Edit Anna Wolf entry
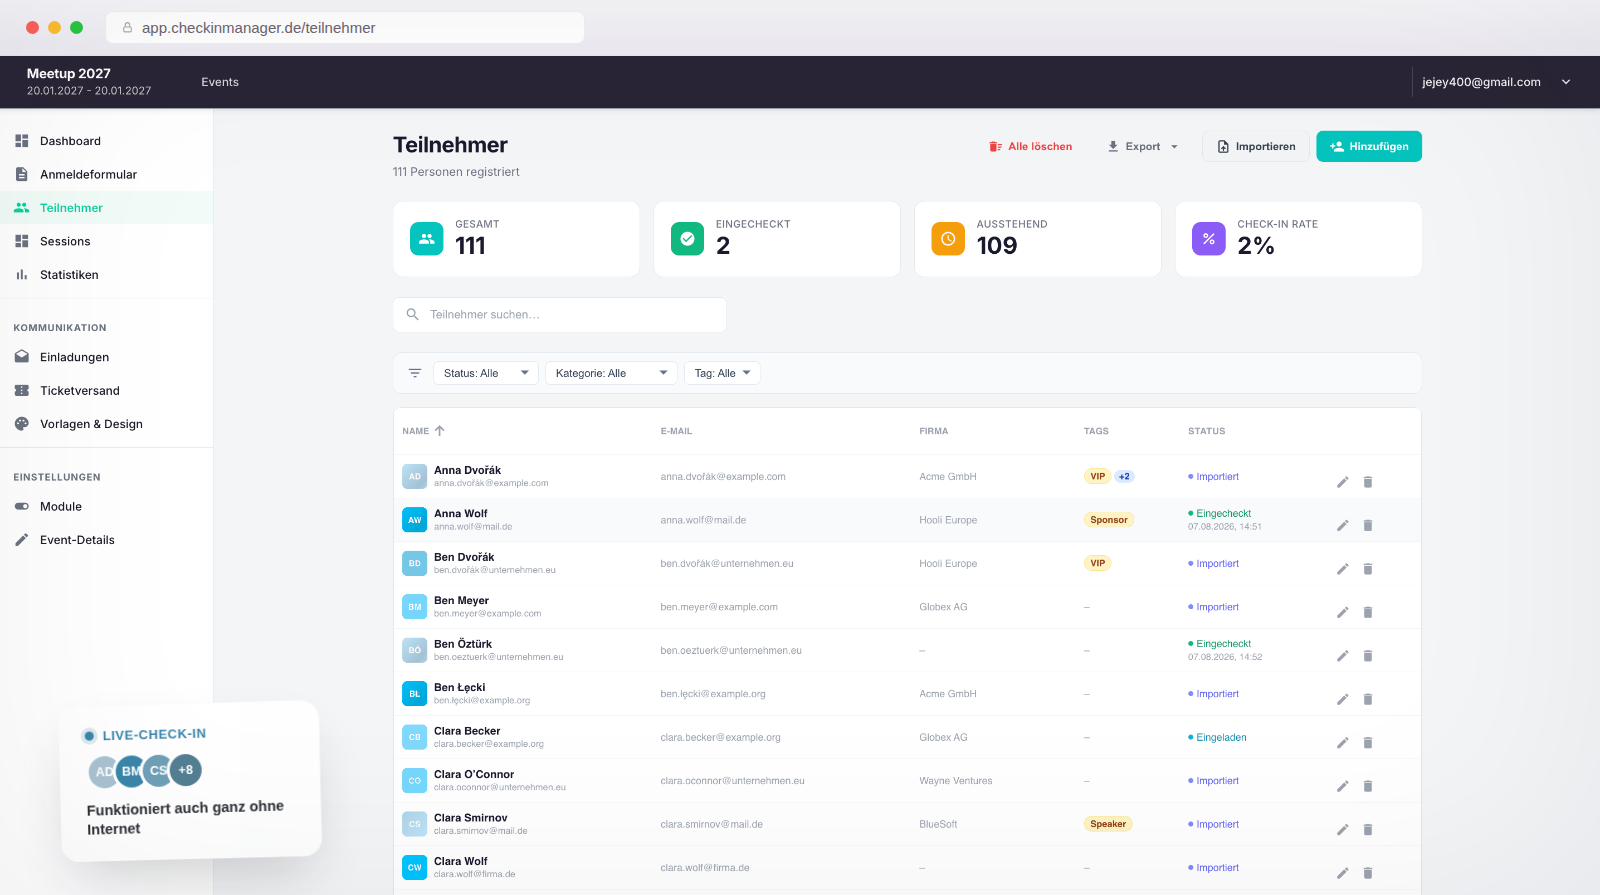The height and width of the screenshot is (895, 1600). point(1343,525)
